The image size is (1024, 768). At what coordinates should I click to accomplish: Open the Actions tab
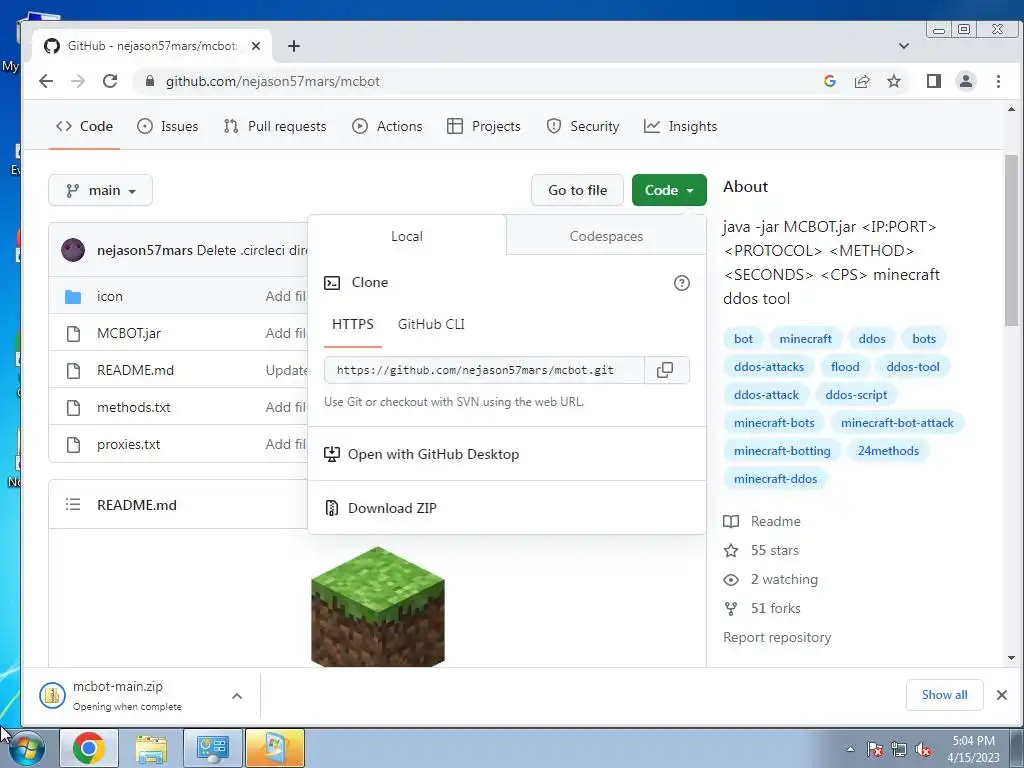point(387,126)
